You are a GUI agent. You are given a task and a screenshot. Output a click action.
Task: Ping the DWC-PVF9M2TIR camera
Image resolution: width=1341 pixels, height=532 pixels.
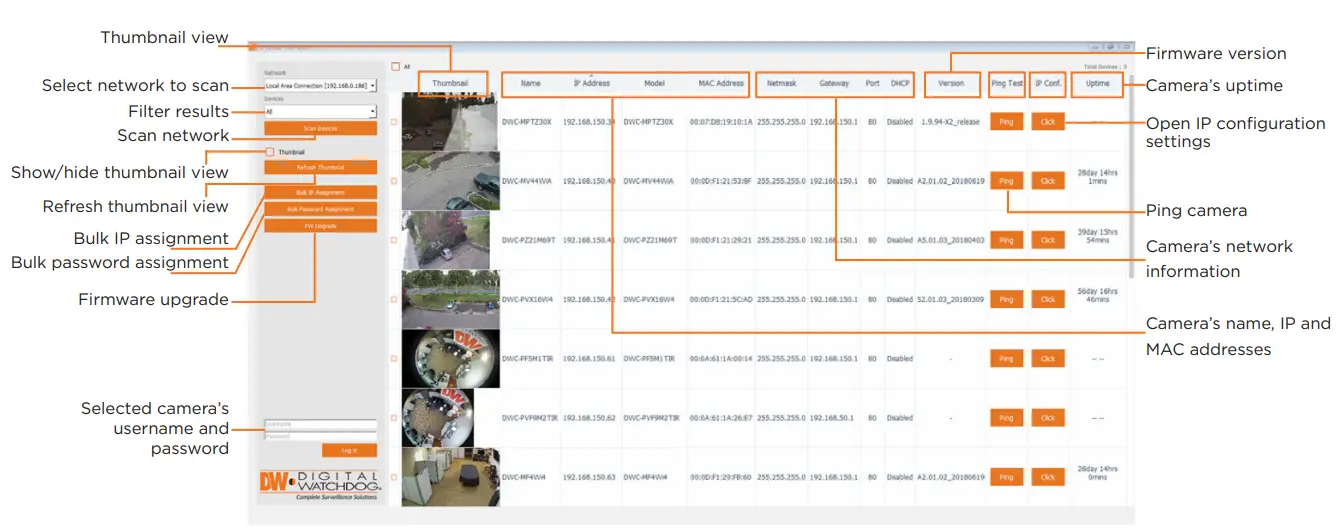point(1006,418)
